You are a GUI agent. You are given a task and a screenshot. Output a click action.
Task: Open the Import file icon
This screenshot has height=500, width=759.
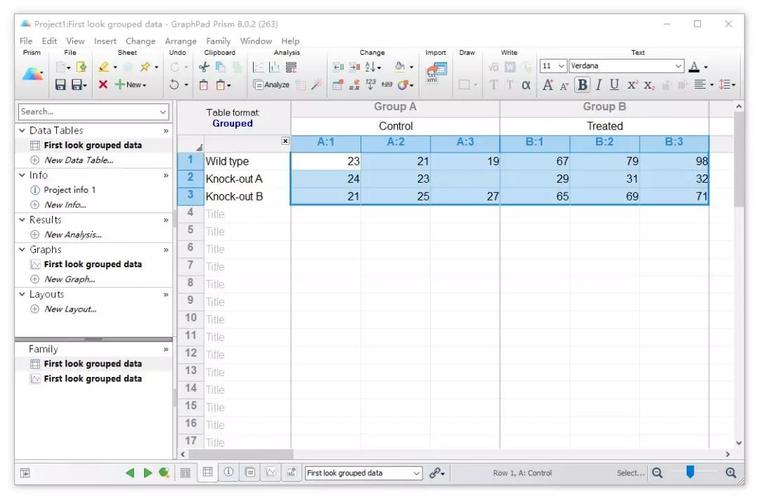tap(436, 72)
